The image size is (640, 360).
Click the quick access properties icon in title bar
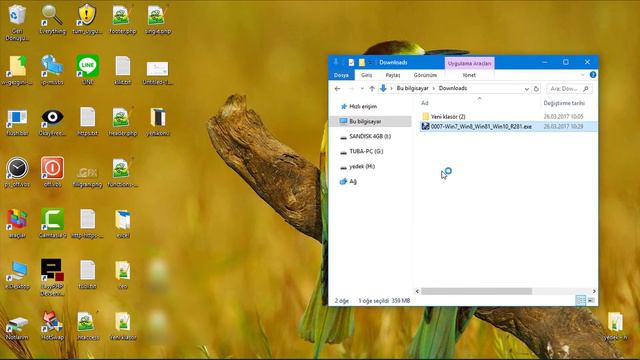coord(351,62)
